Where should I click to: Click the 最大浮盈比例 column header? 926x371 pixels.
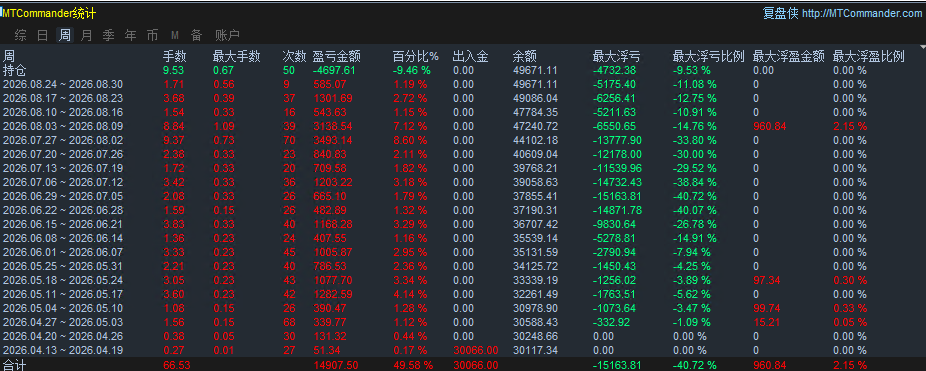coord(869,56)
